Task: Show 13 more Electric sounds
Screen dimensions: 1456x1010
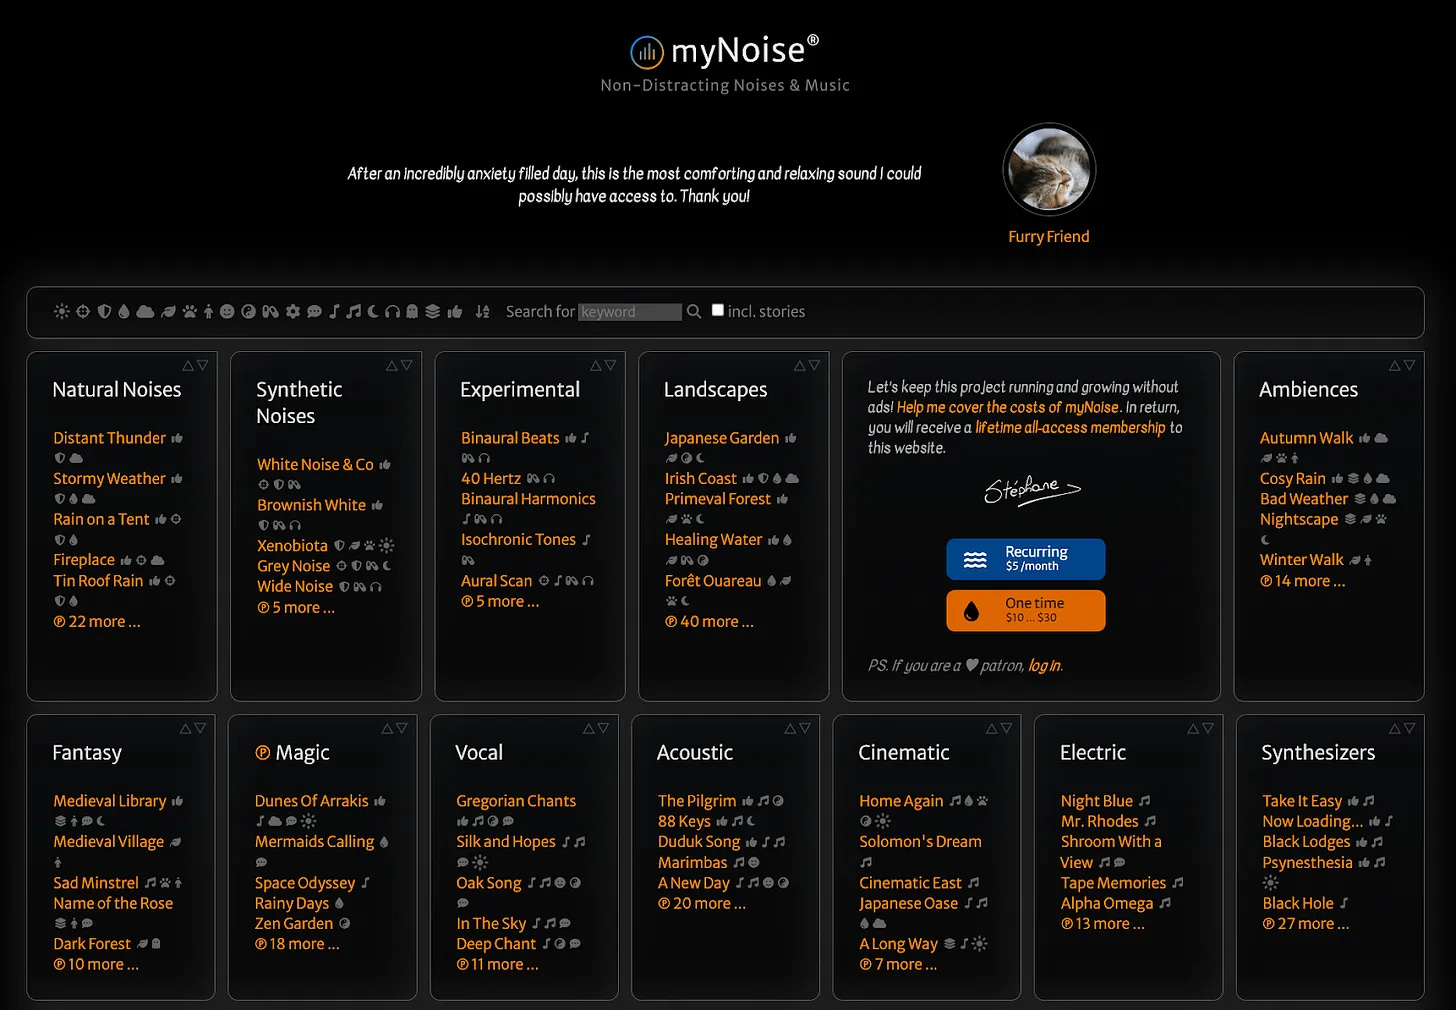Action: 1103,924
